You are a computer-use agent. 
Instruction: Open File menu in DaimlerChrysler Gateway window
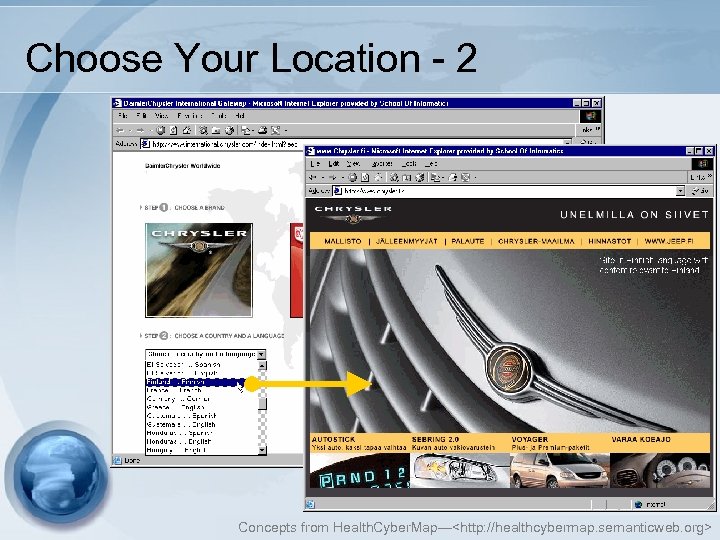pyautogui.click(x=123, y=116)
